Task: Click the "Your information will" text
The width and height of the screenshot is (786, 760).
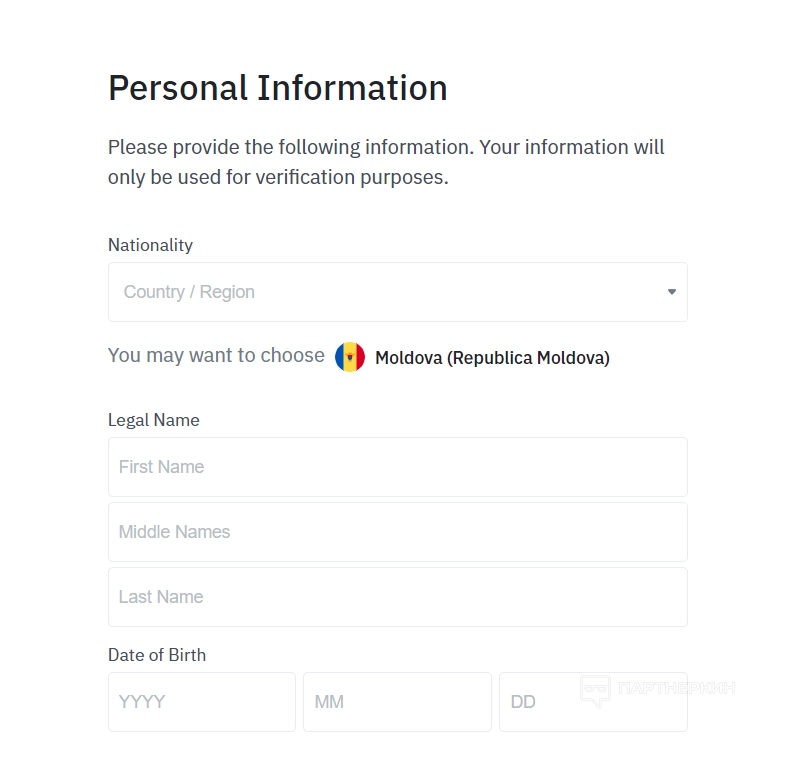Action: (x=572, y=147)
